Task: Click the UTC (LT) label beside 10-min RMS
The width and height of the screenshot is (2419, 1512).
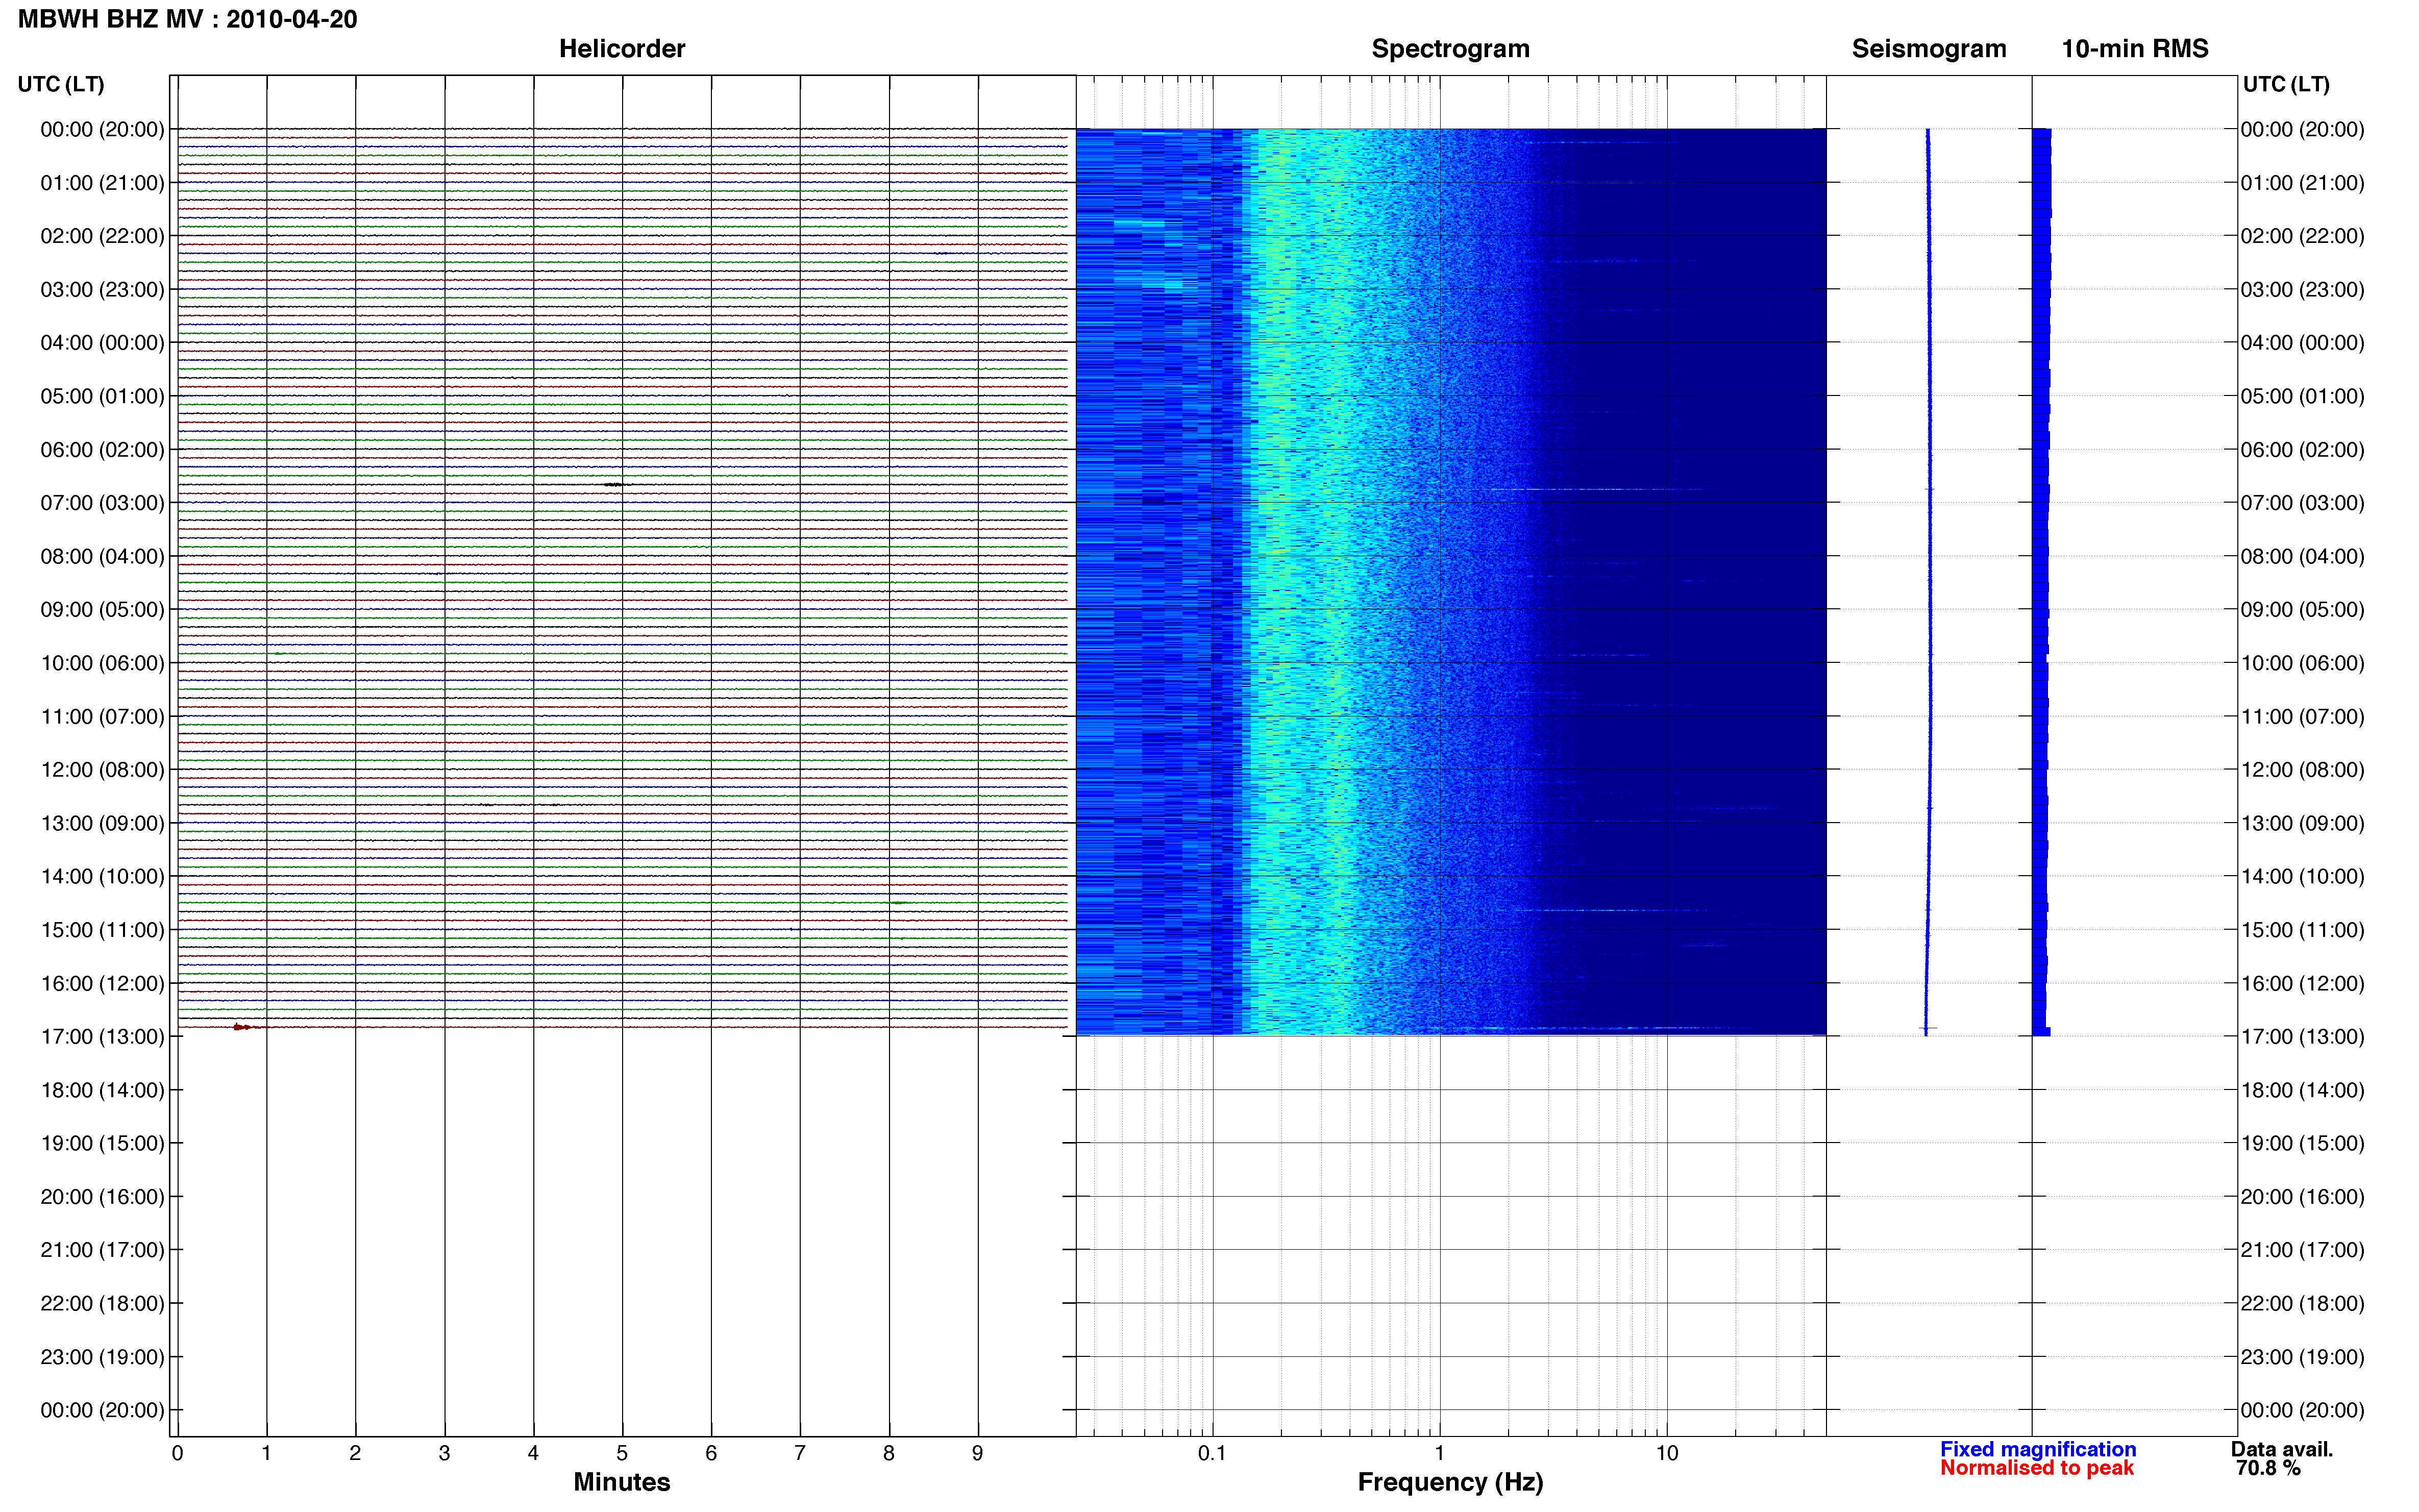Action: [x=2286, y=84]
